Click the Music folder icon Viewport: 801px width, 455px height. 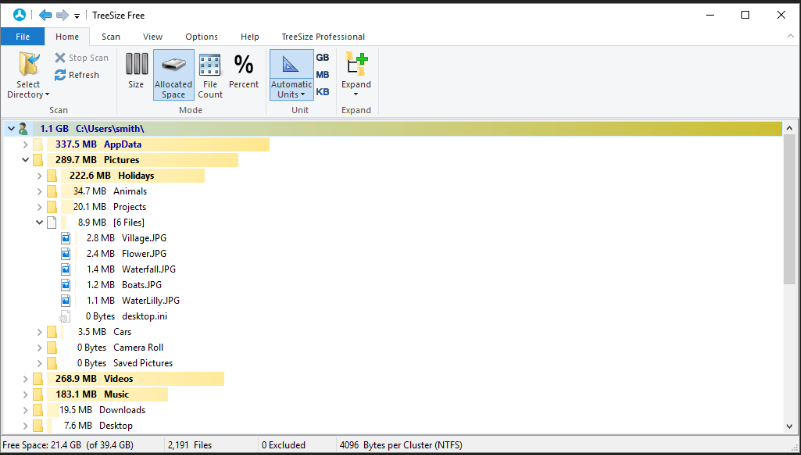(38, 395)
